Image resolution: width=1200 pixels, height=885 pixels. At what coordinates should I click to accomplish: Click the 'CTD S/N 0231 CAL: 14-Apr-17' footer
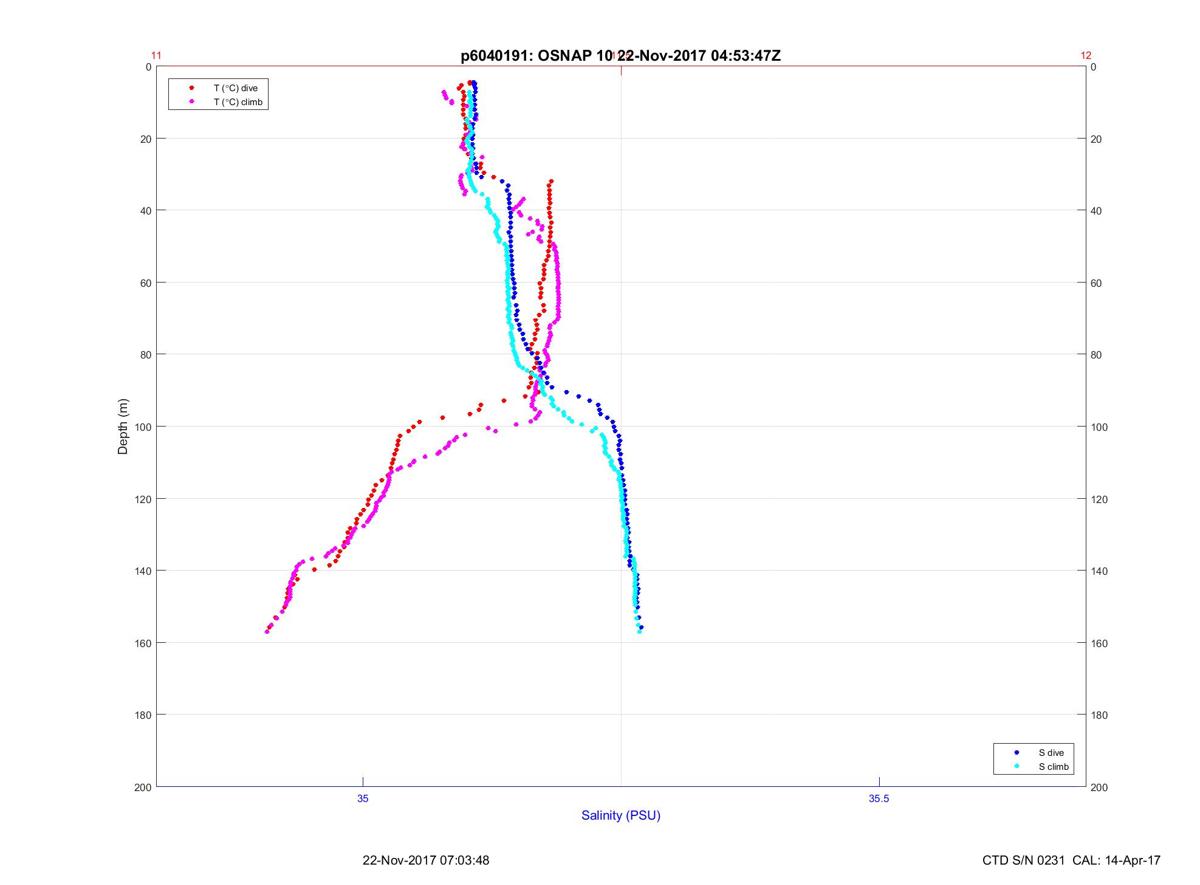[1072, 860]
